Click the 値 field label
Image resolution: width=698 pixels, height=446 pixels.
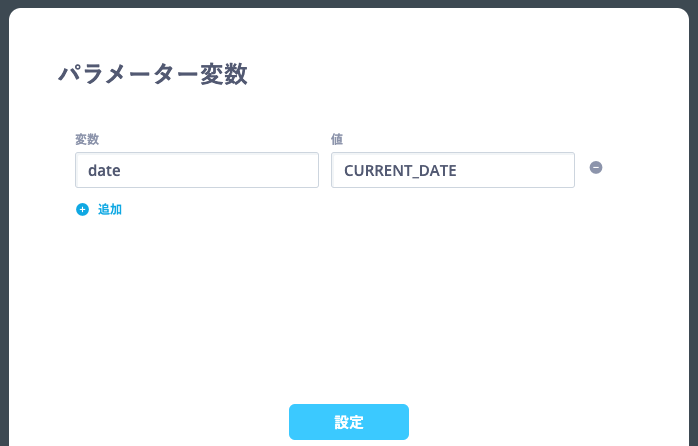pos(337,139)
